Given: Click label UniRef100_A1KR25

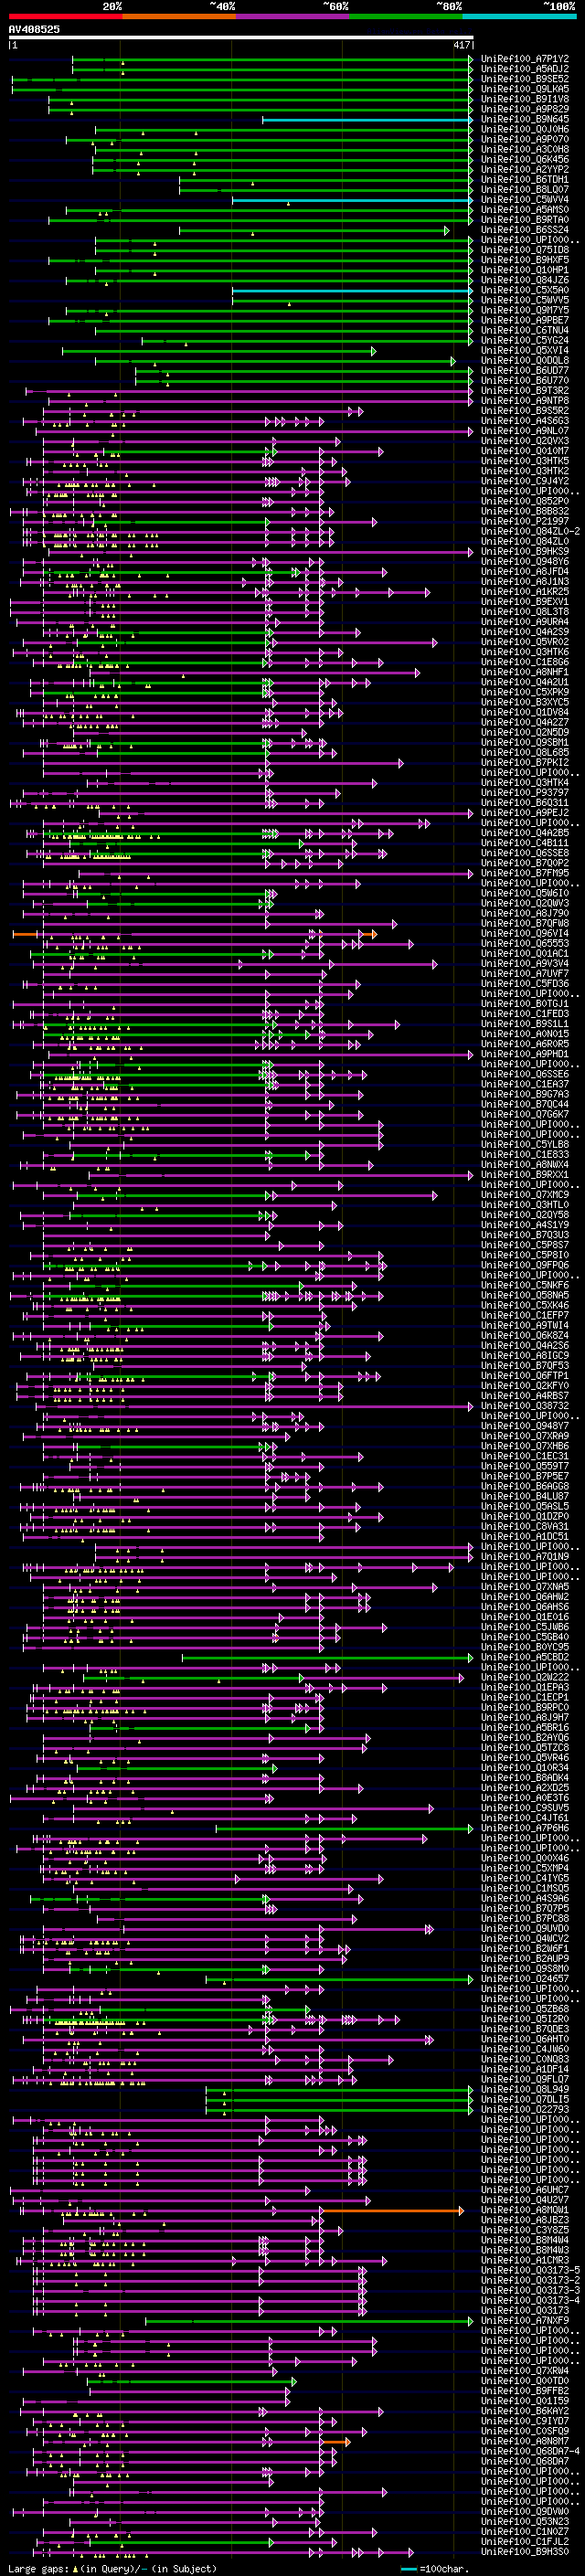Looking at the screenshot, I should (525, 592).
